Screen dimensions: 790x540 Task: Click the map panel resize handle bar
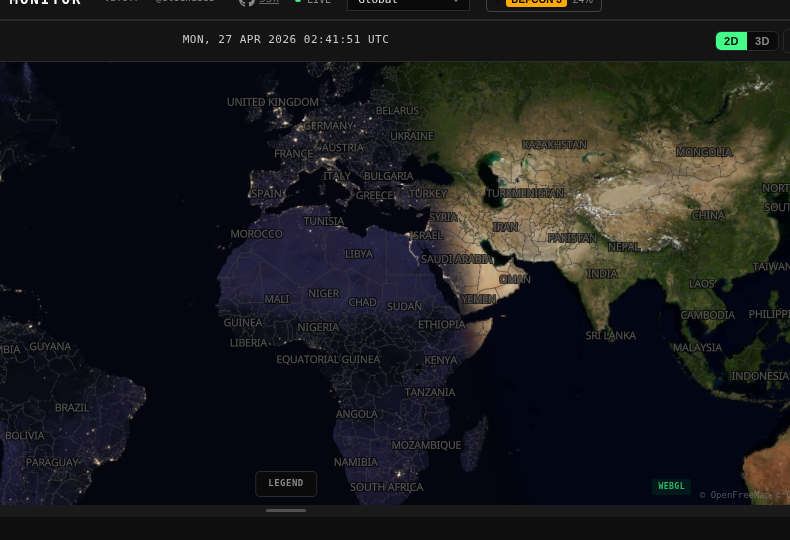click(286, 510)
